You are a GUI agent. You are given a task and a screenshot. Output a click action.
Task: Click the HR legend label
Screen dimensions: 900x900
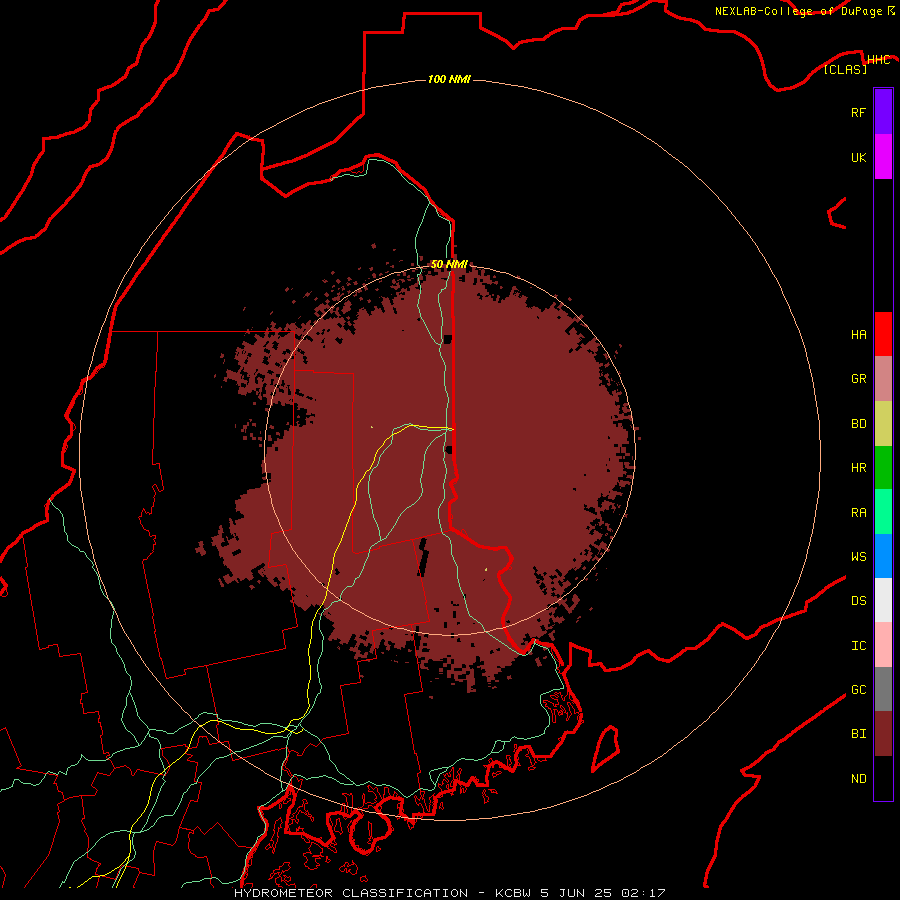(858, 468)
